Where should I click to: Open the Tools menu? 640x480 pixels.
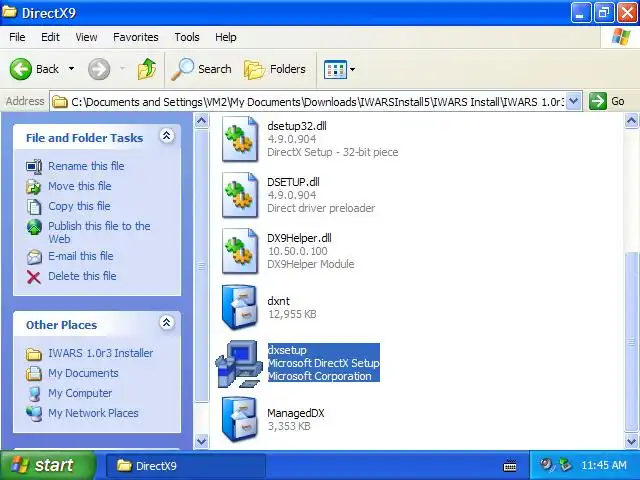click(x=187, y=37)
